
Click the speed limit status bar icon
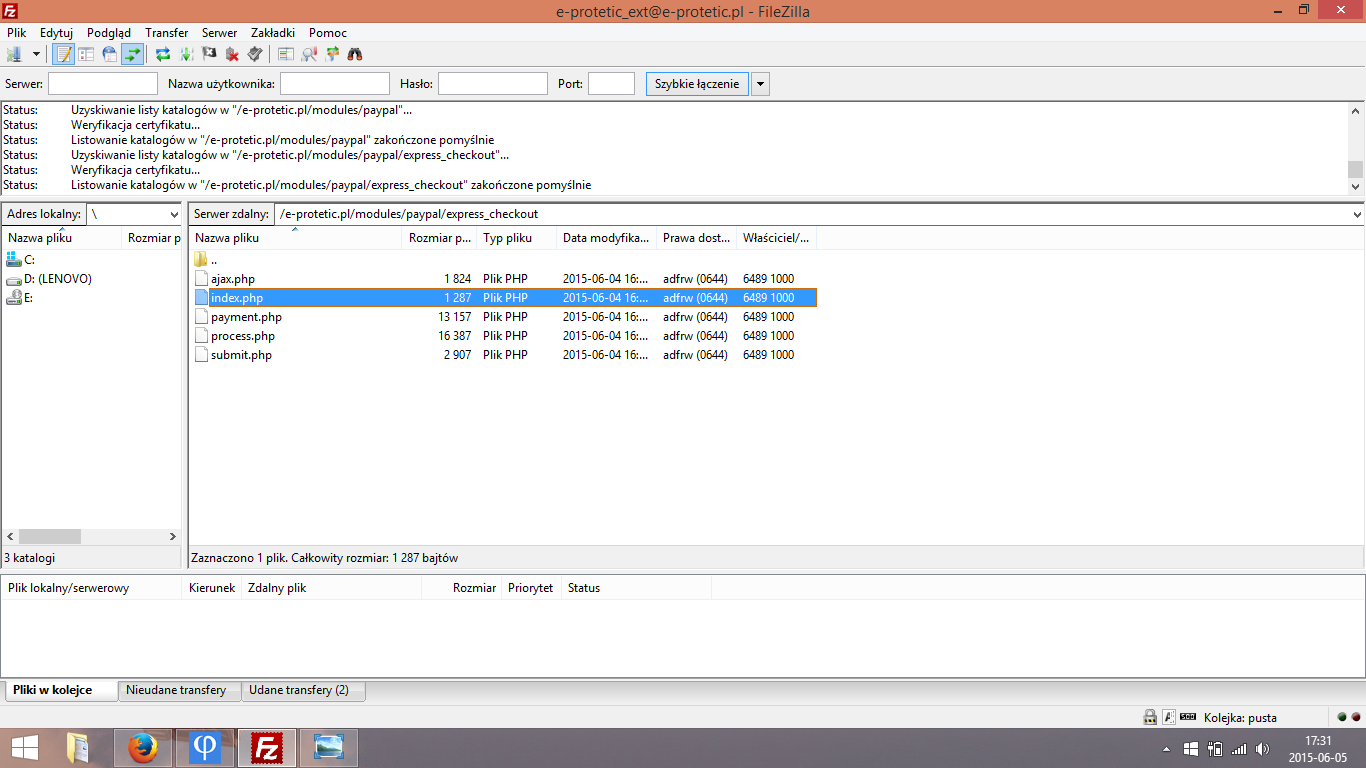pos(1188,717)
